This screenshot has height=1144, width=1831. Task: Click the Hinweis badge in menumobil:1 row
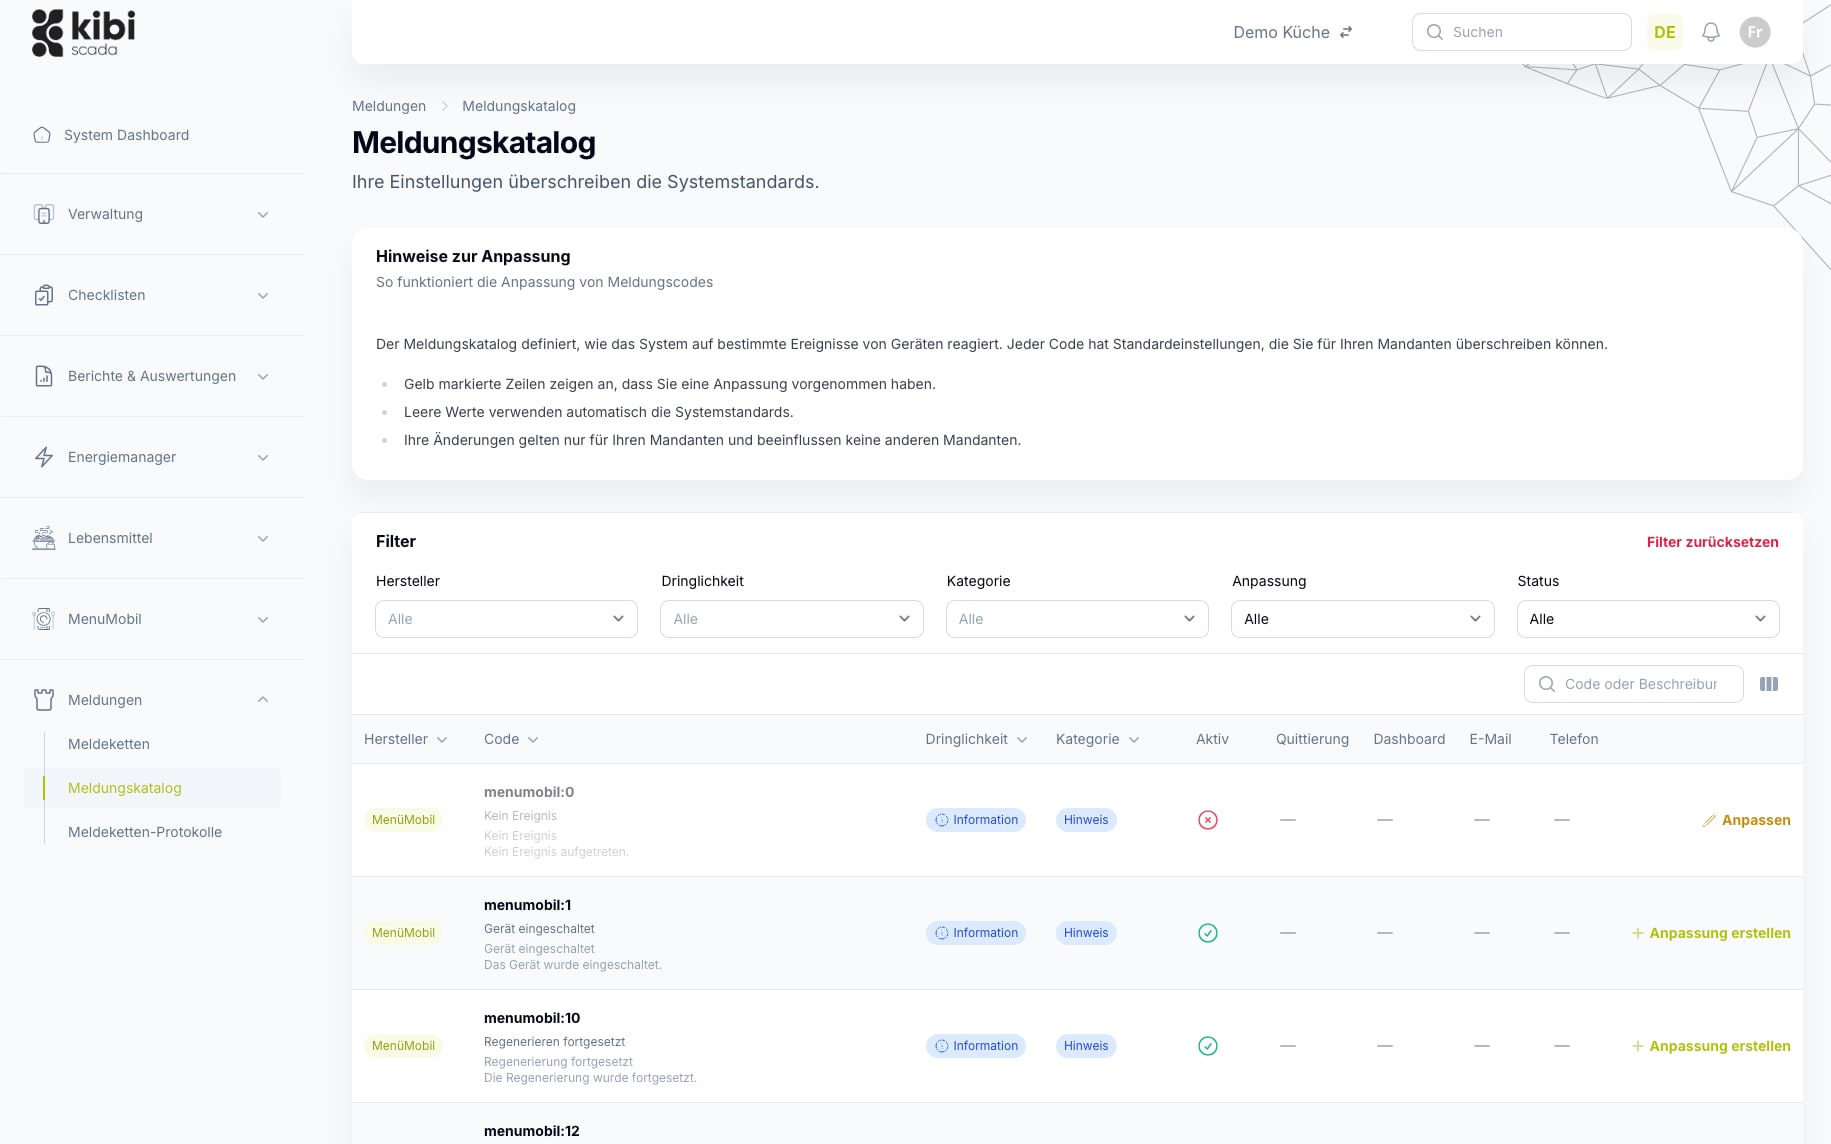coord(1086,933)
